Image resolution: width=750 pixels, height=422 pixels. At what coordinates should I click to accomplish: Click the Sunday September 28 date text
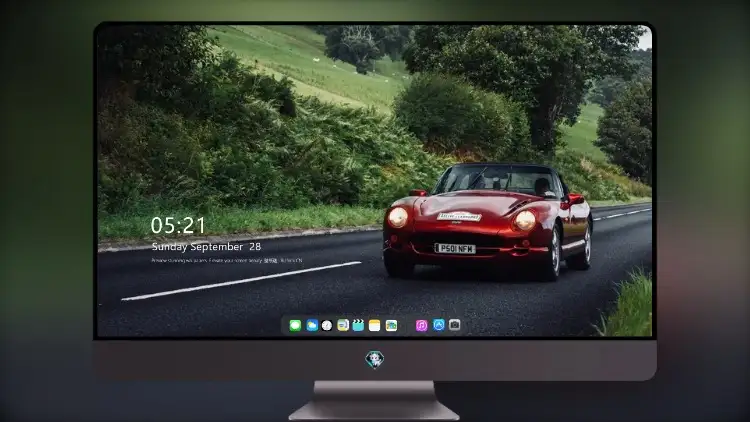pos(206,247)
